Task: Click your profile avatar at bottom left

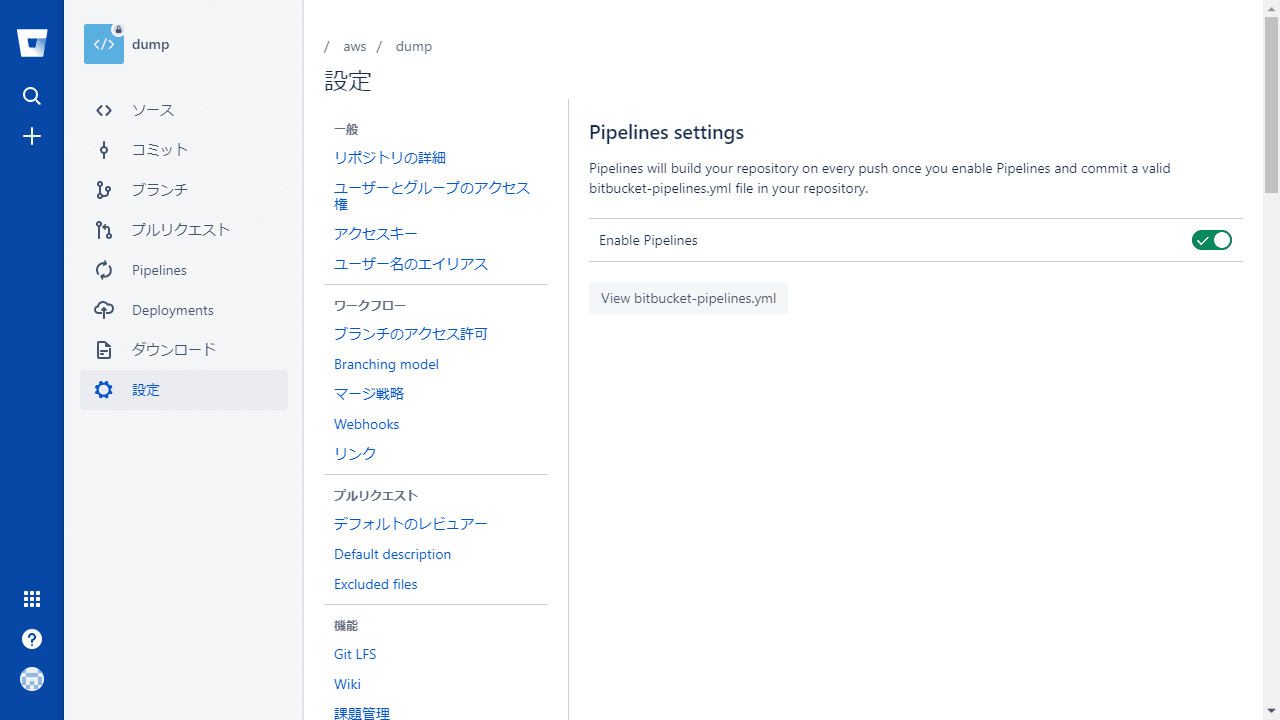Action: [32, 678]
